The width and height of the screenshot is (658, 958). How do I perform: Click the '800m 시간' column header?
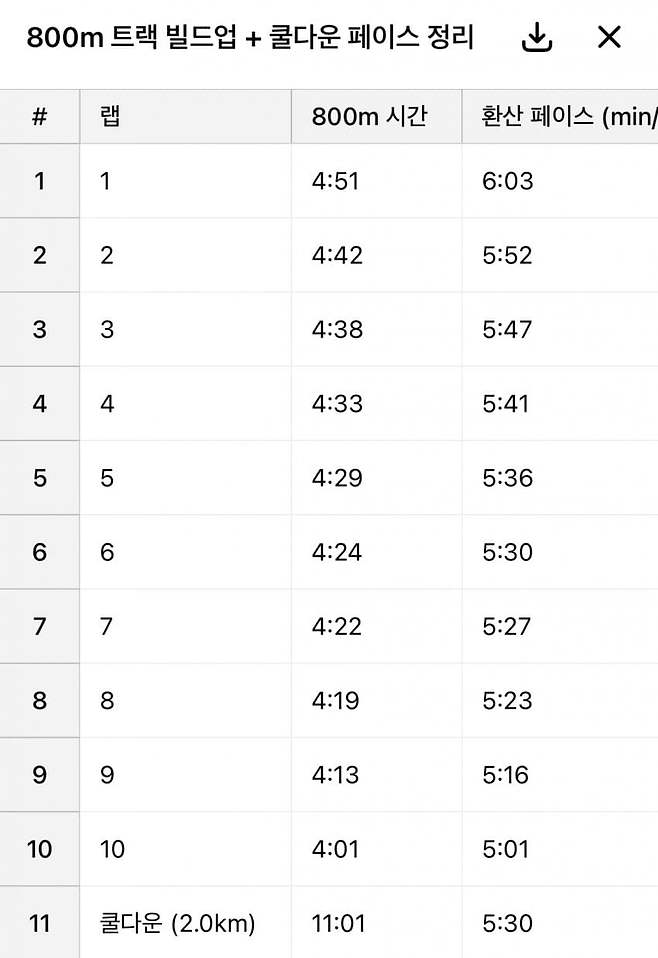pyautogui.click(x=376, y=117)
